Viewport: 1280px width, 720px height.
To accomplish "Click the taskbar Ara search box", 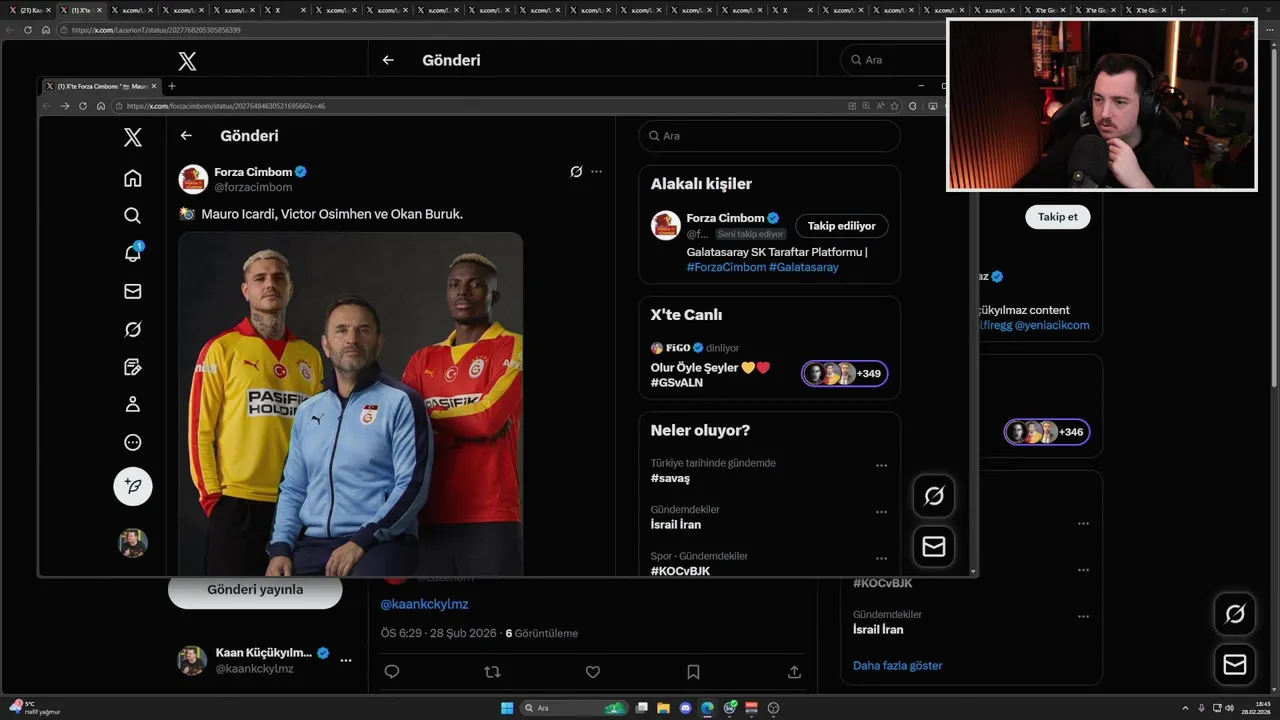I will [x=573, y=708].
